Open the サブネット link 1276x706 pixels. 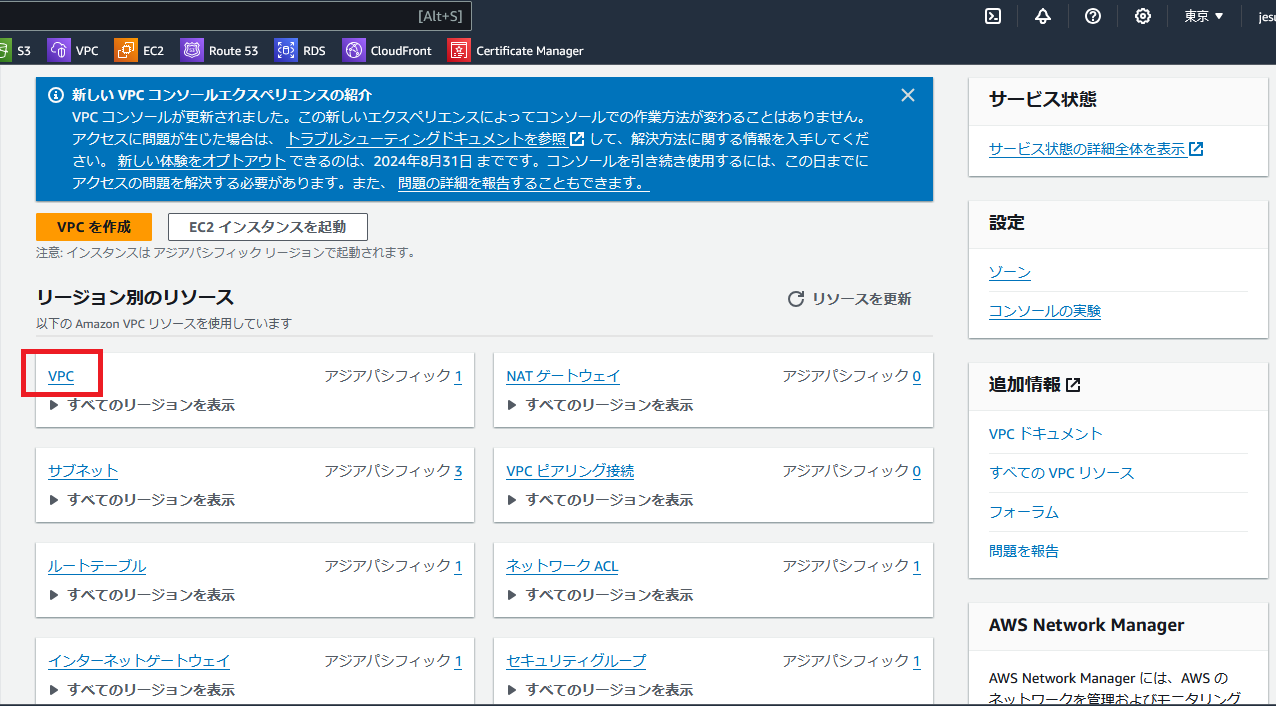83,471
